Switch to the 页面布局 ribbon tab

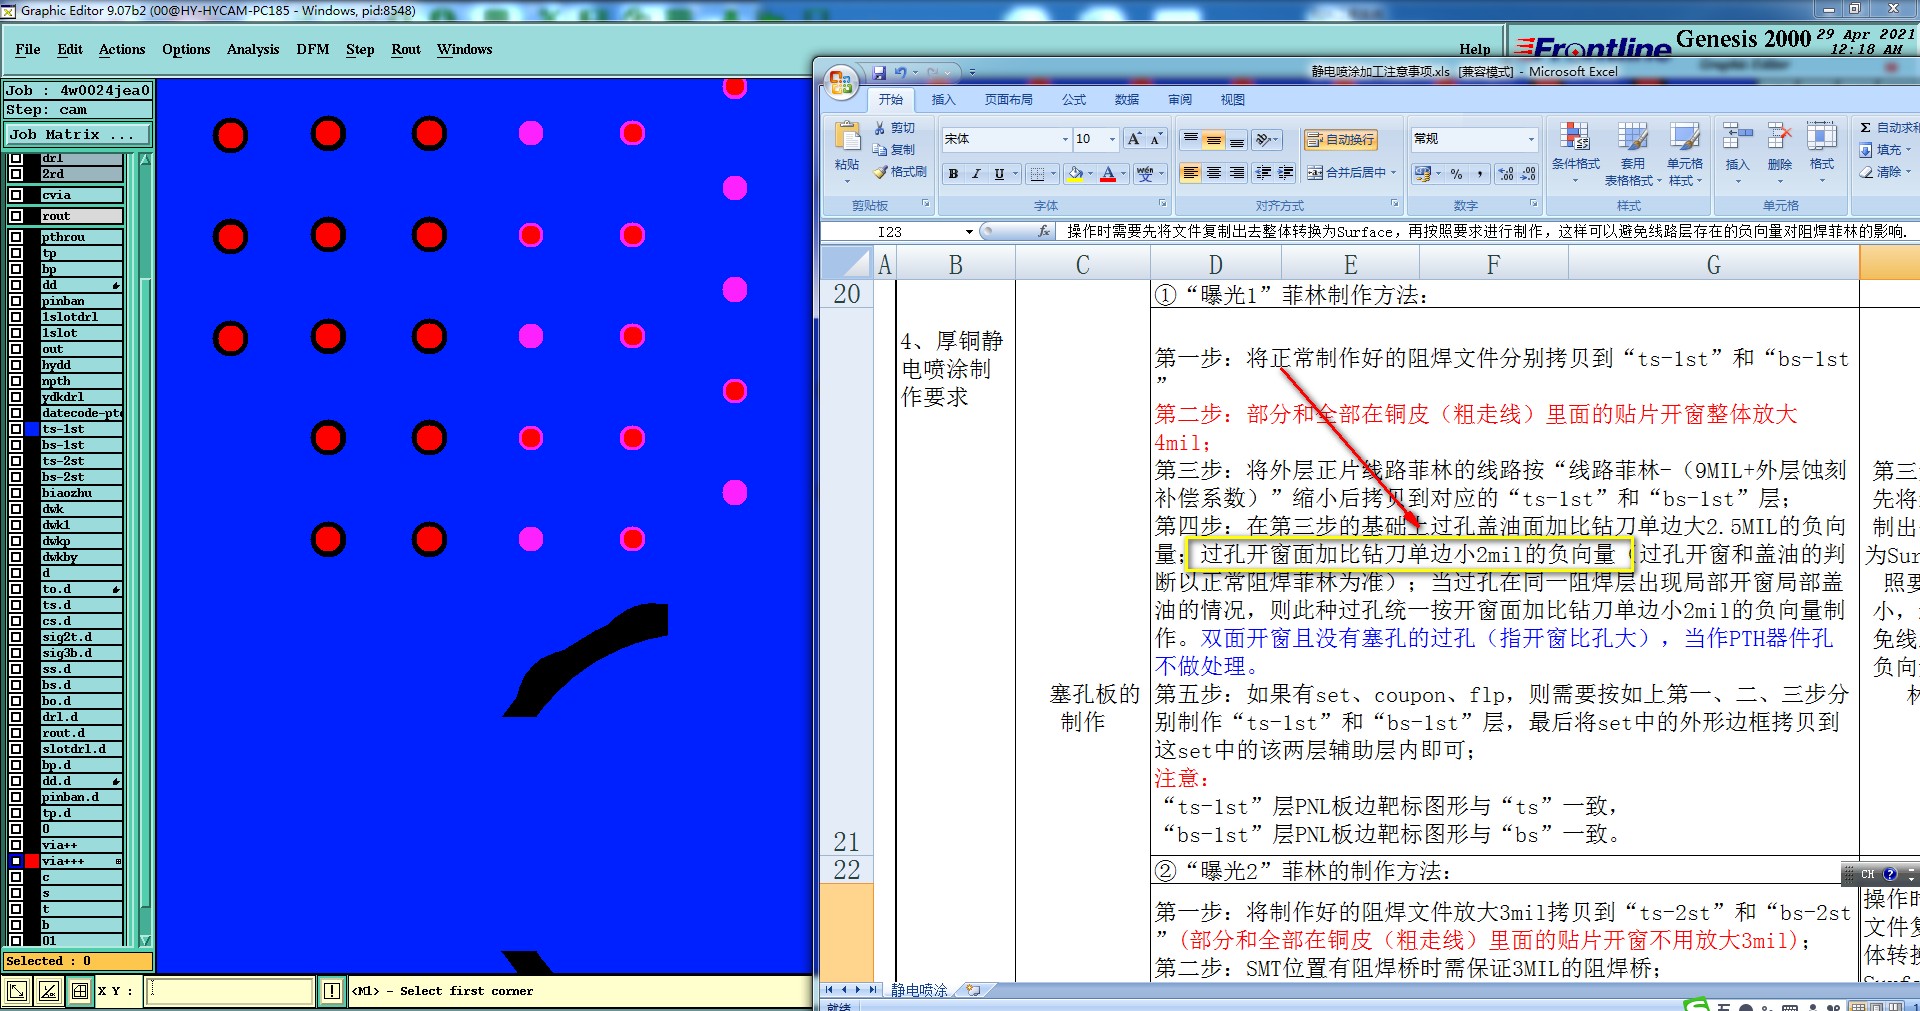1008,100
